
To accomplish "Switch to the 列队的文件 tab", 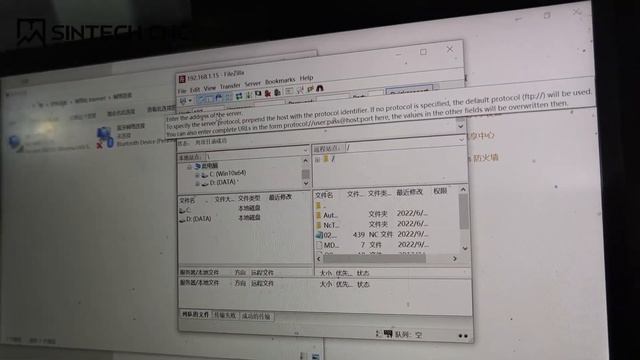I will 195,315.
